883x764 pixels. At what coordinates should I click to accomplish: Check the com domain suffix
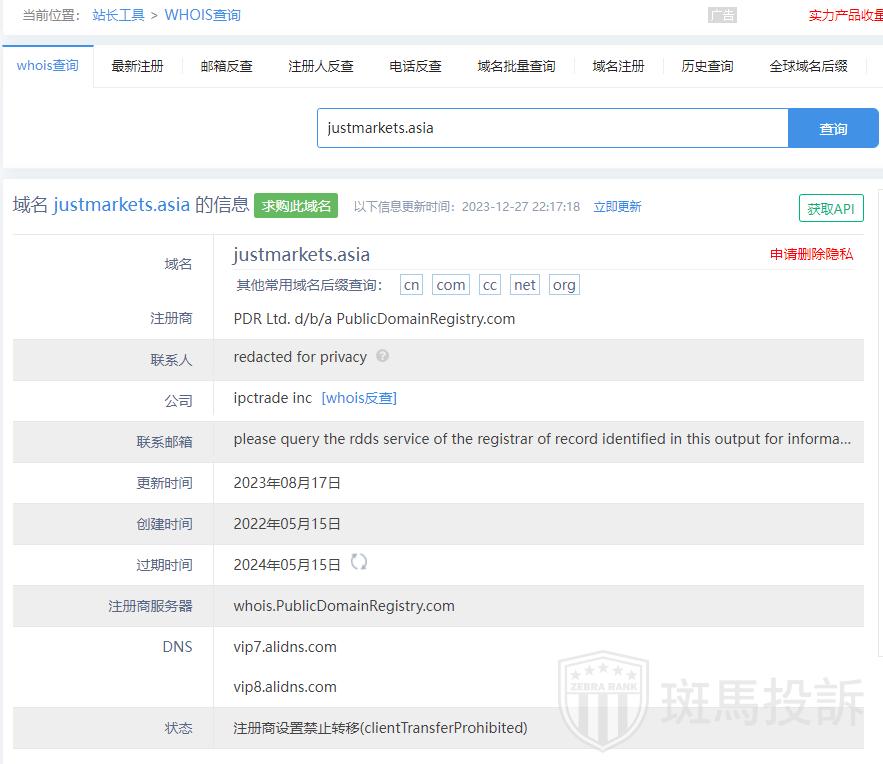pyautogui.click(x=451, y=285)
